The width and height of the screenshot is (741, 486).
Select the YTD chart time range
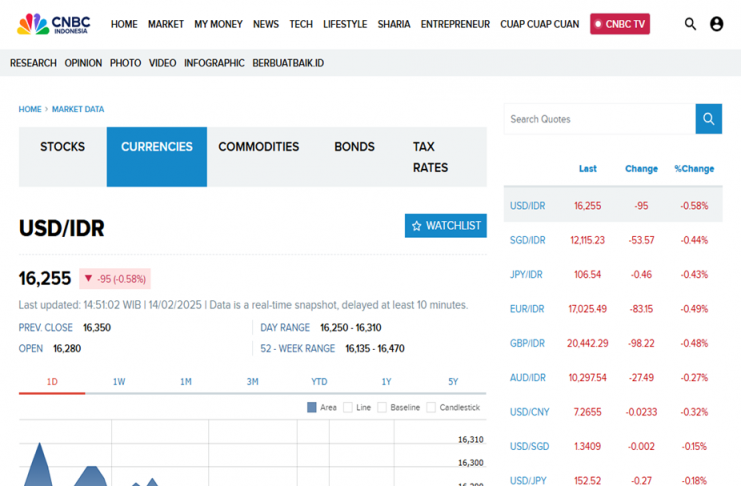click(319, 382)
